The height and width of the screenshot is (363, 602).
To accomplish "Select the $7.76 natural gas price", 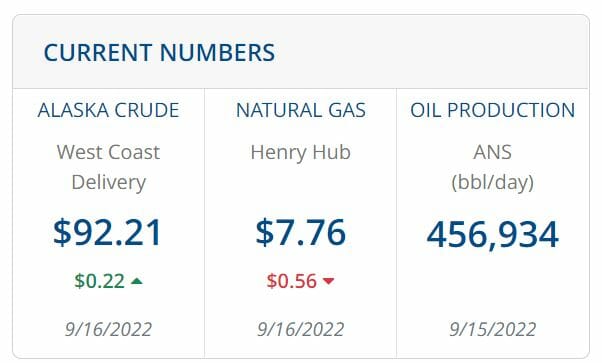I will pos(301,232).
